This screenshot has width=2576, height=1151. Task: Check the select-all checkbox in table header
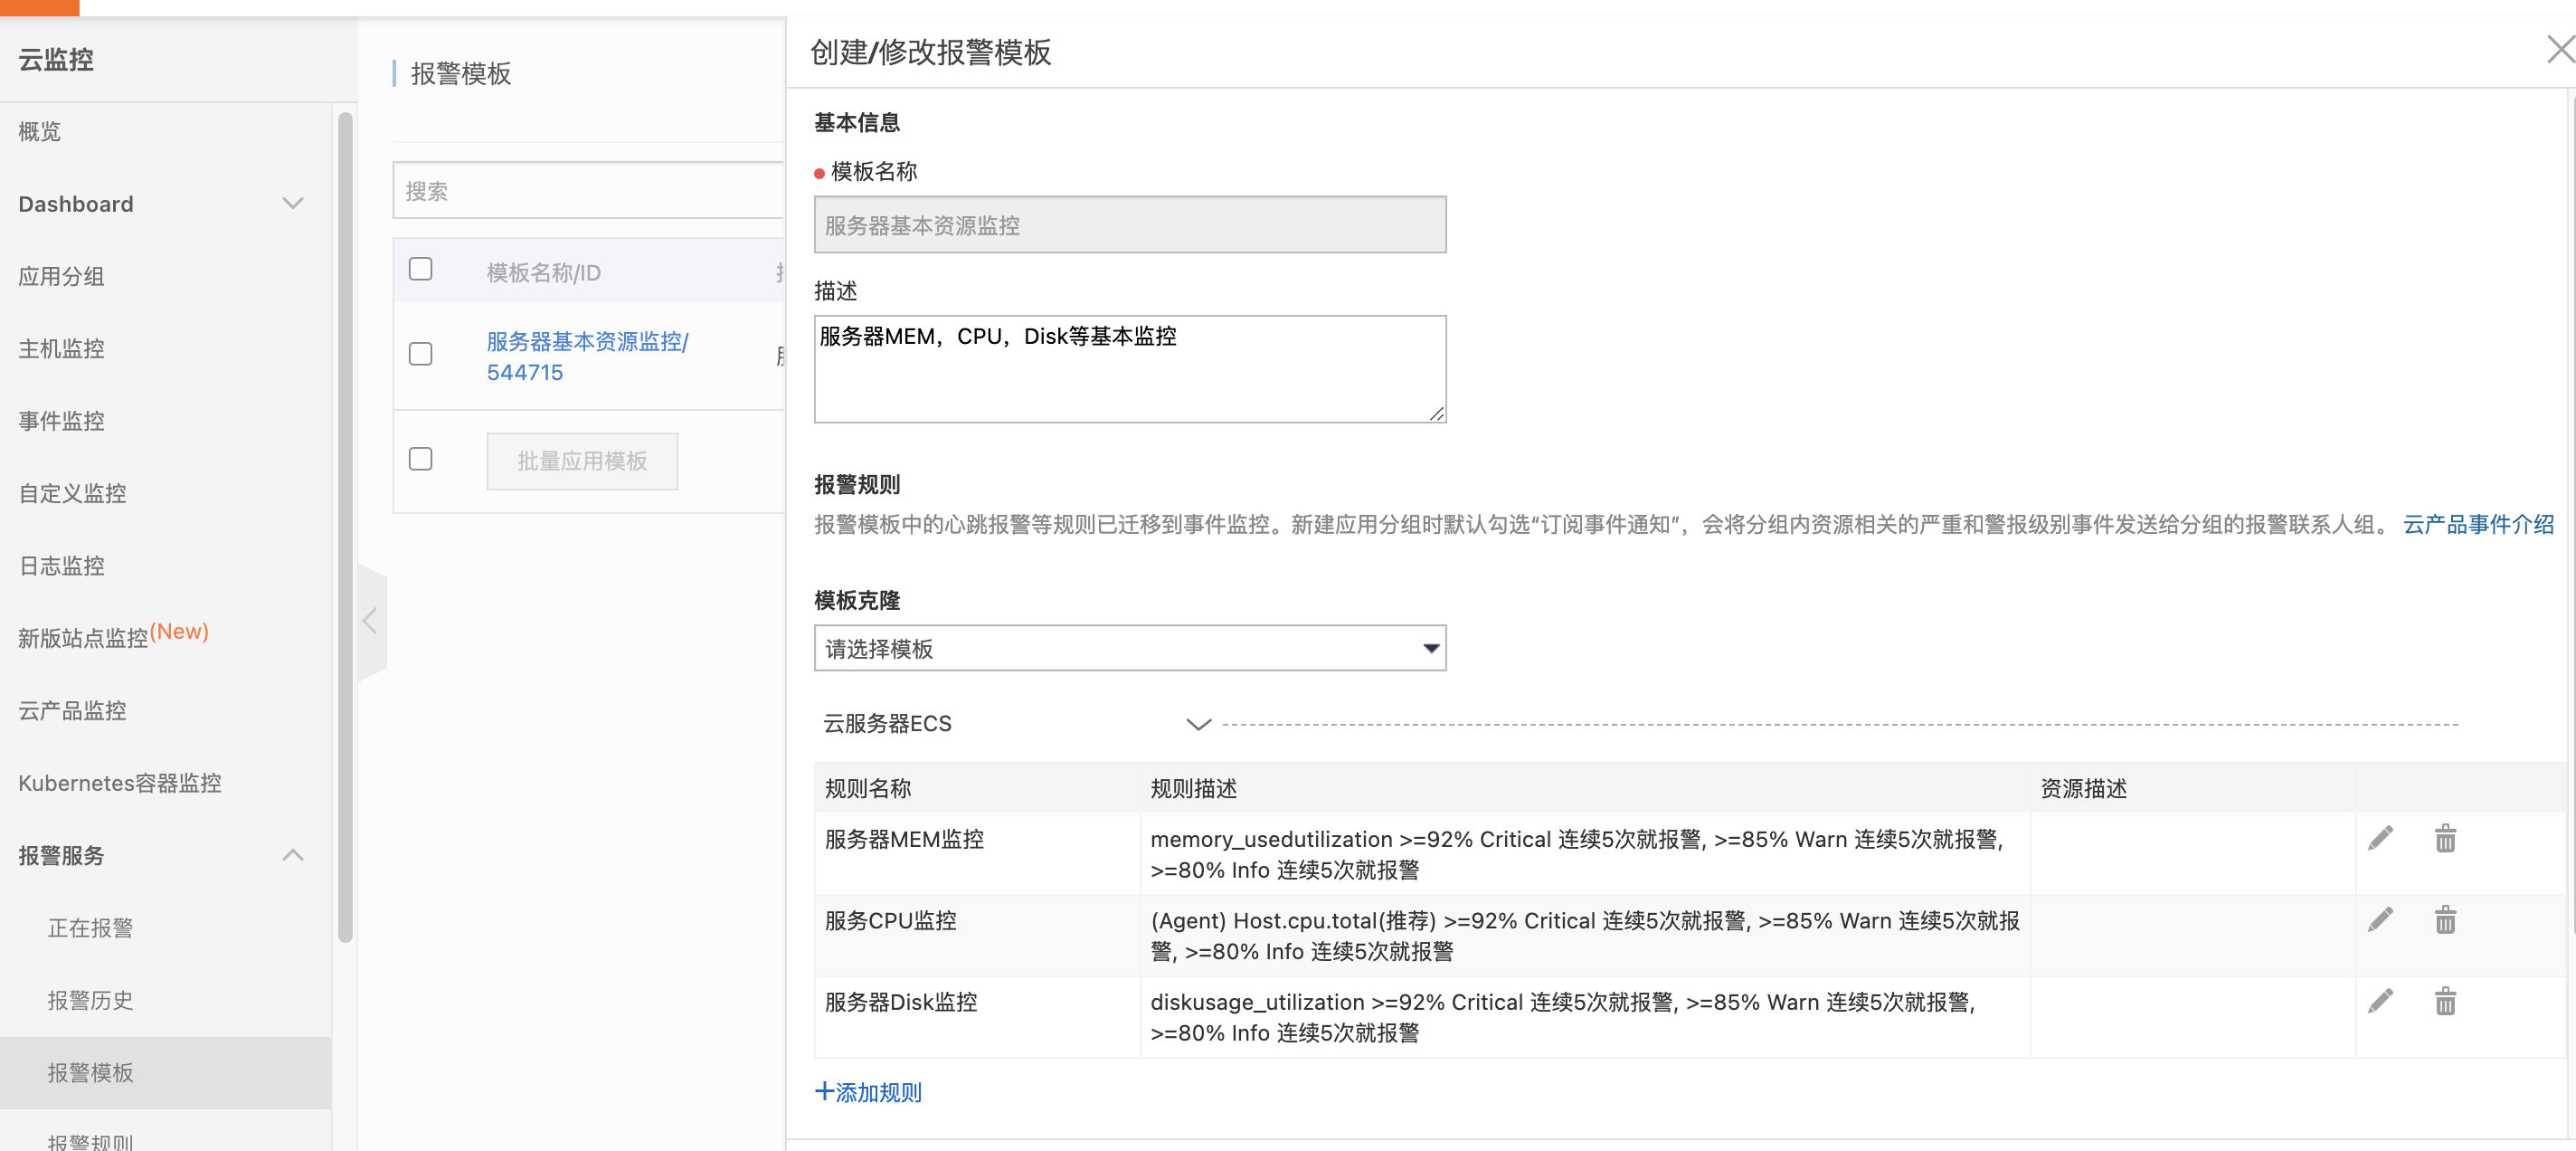(x=420, y=269)
